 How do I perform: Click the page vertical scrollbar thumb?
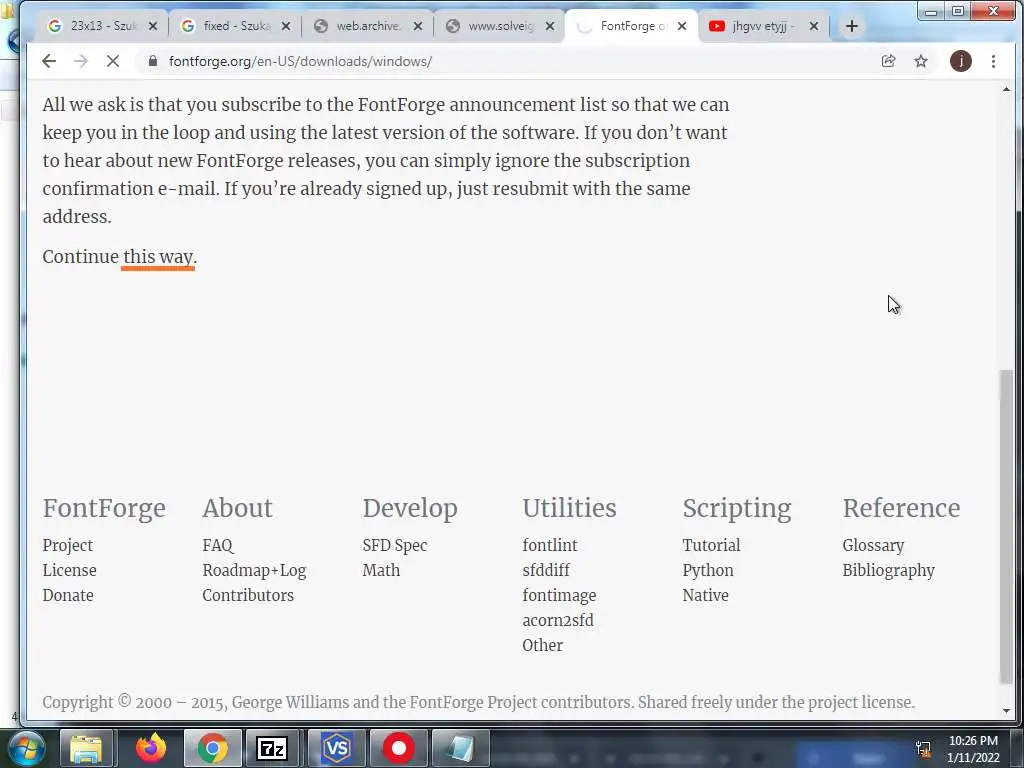(1006, 526)
